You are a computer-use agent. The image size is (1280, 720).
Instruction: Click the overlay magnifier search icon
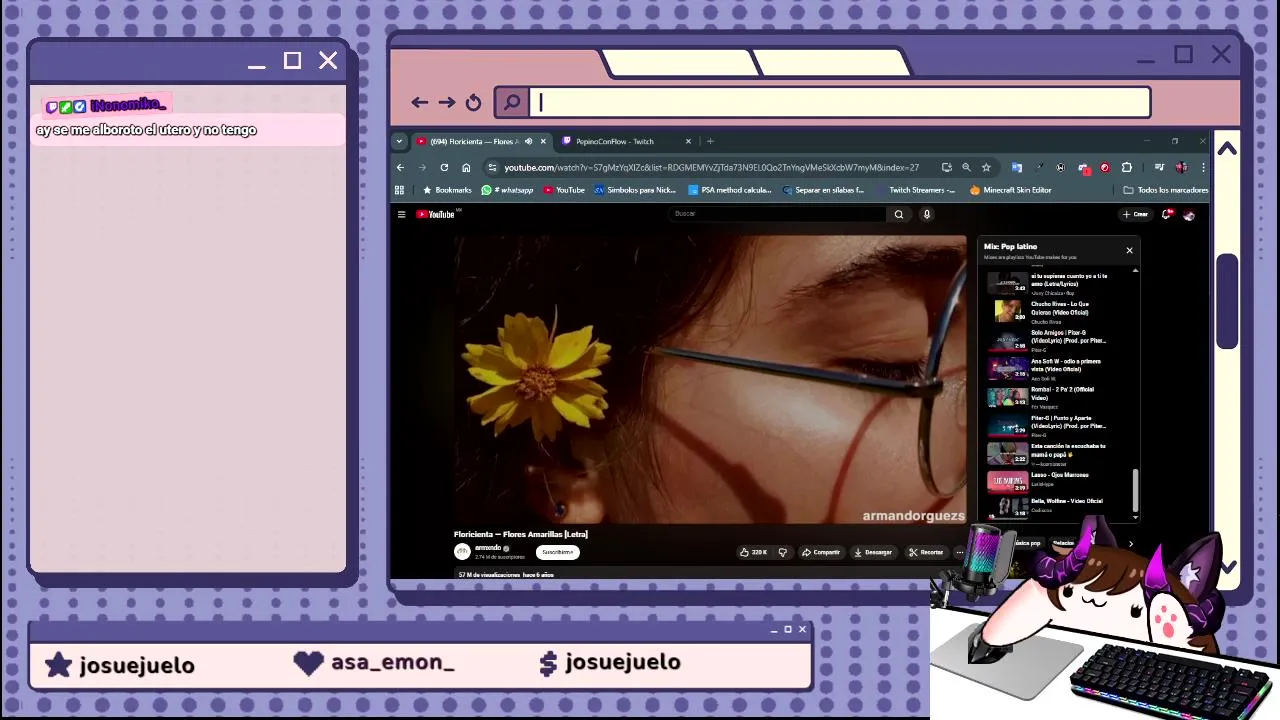coord(512,102)
